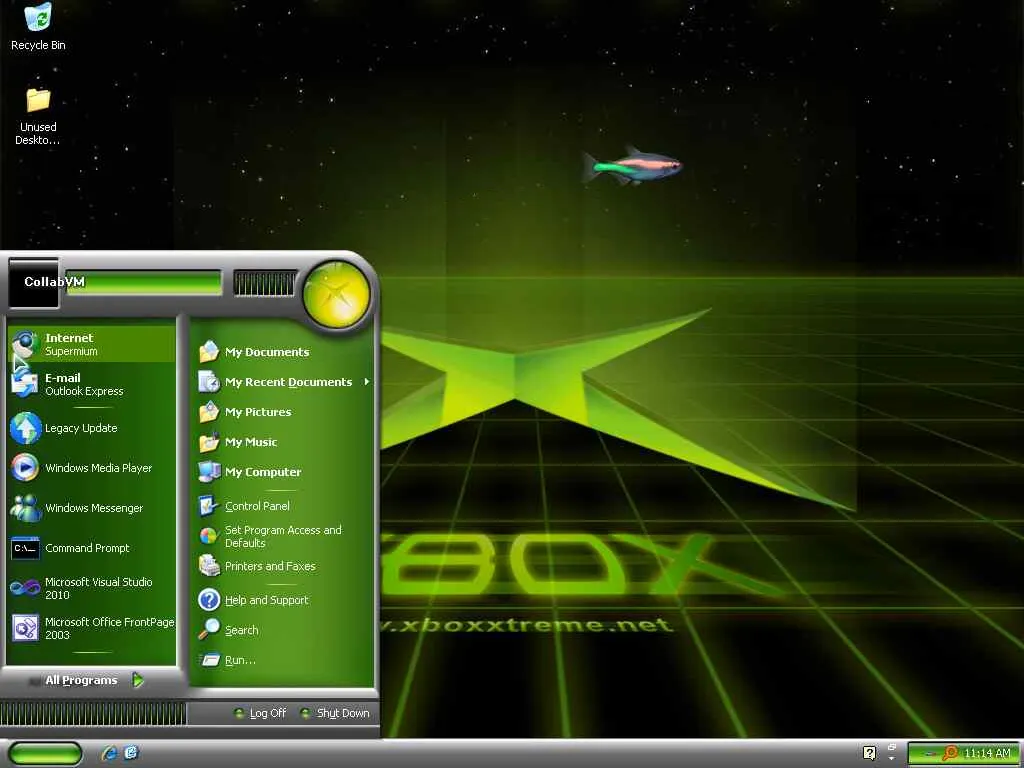1024x768 pixels.
Task: Click the swimming fish on the desktop
Action: tap(632, 165)
